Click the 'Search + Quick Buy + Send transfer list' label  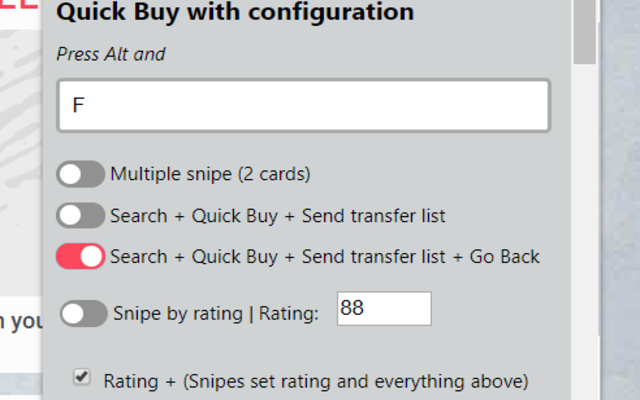[278, 215]
